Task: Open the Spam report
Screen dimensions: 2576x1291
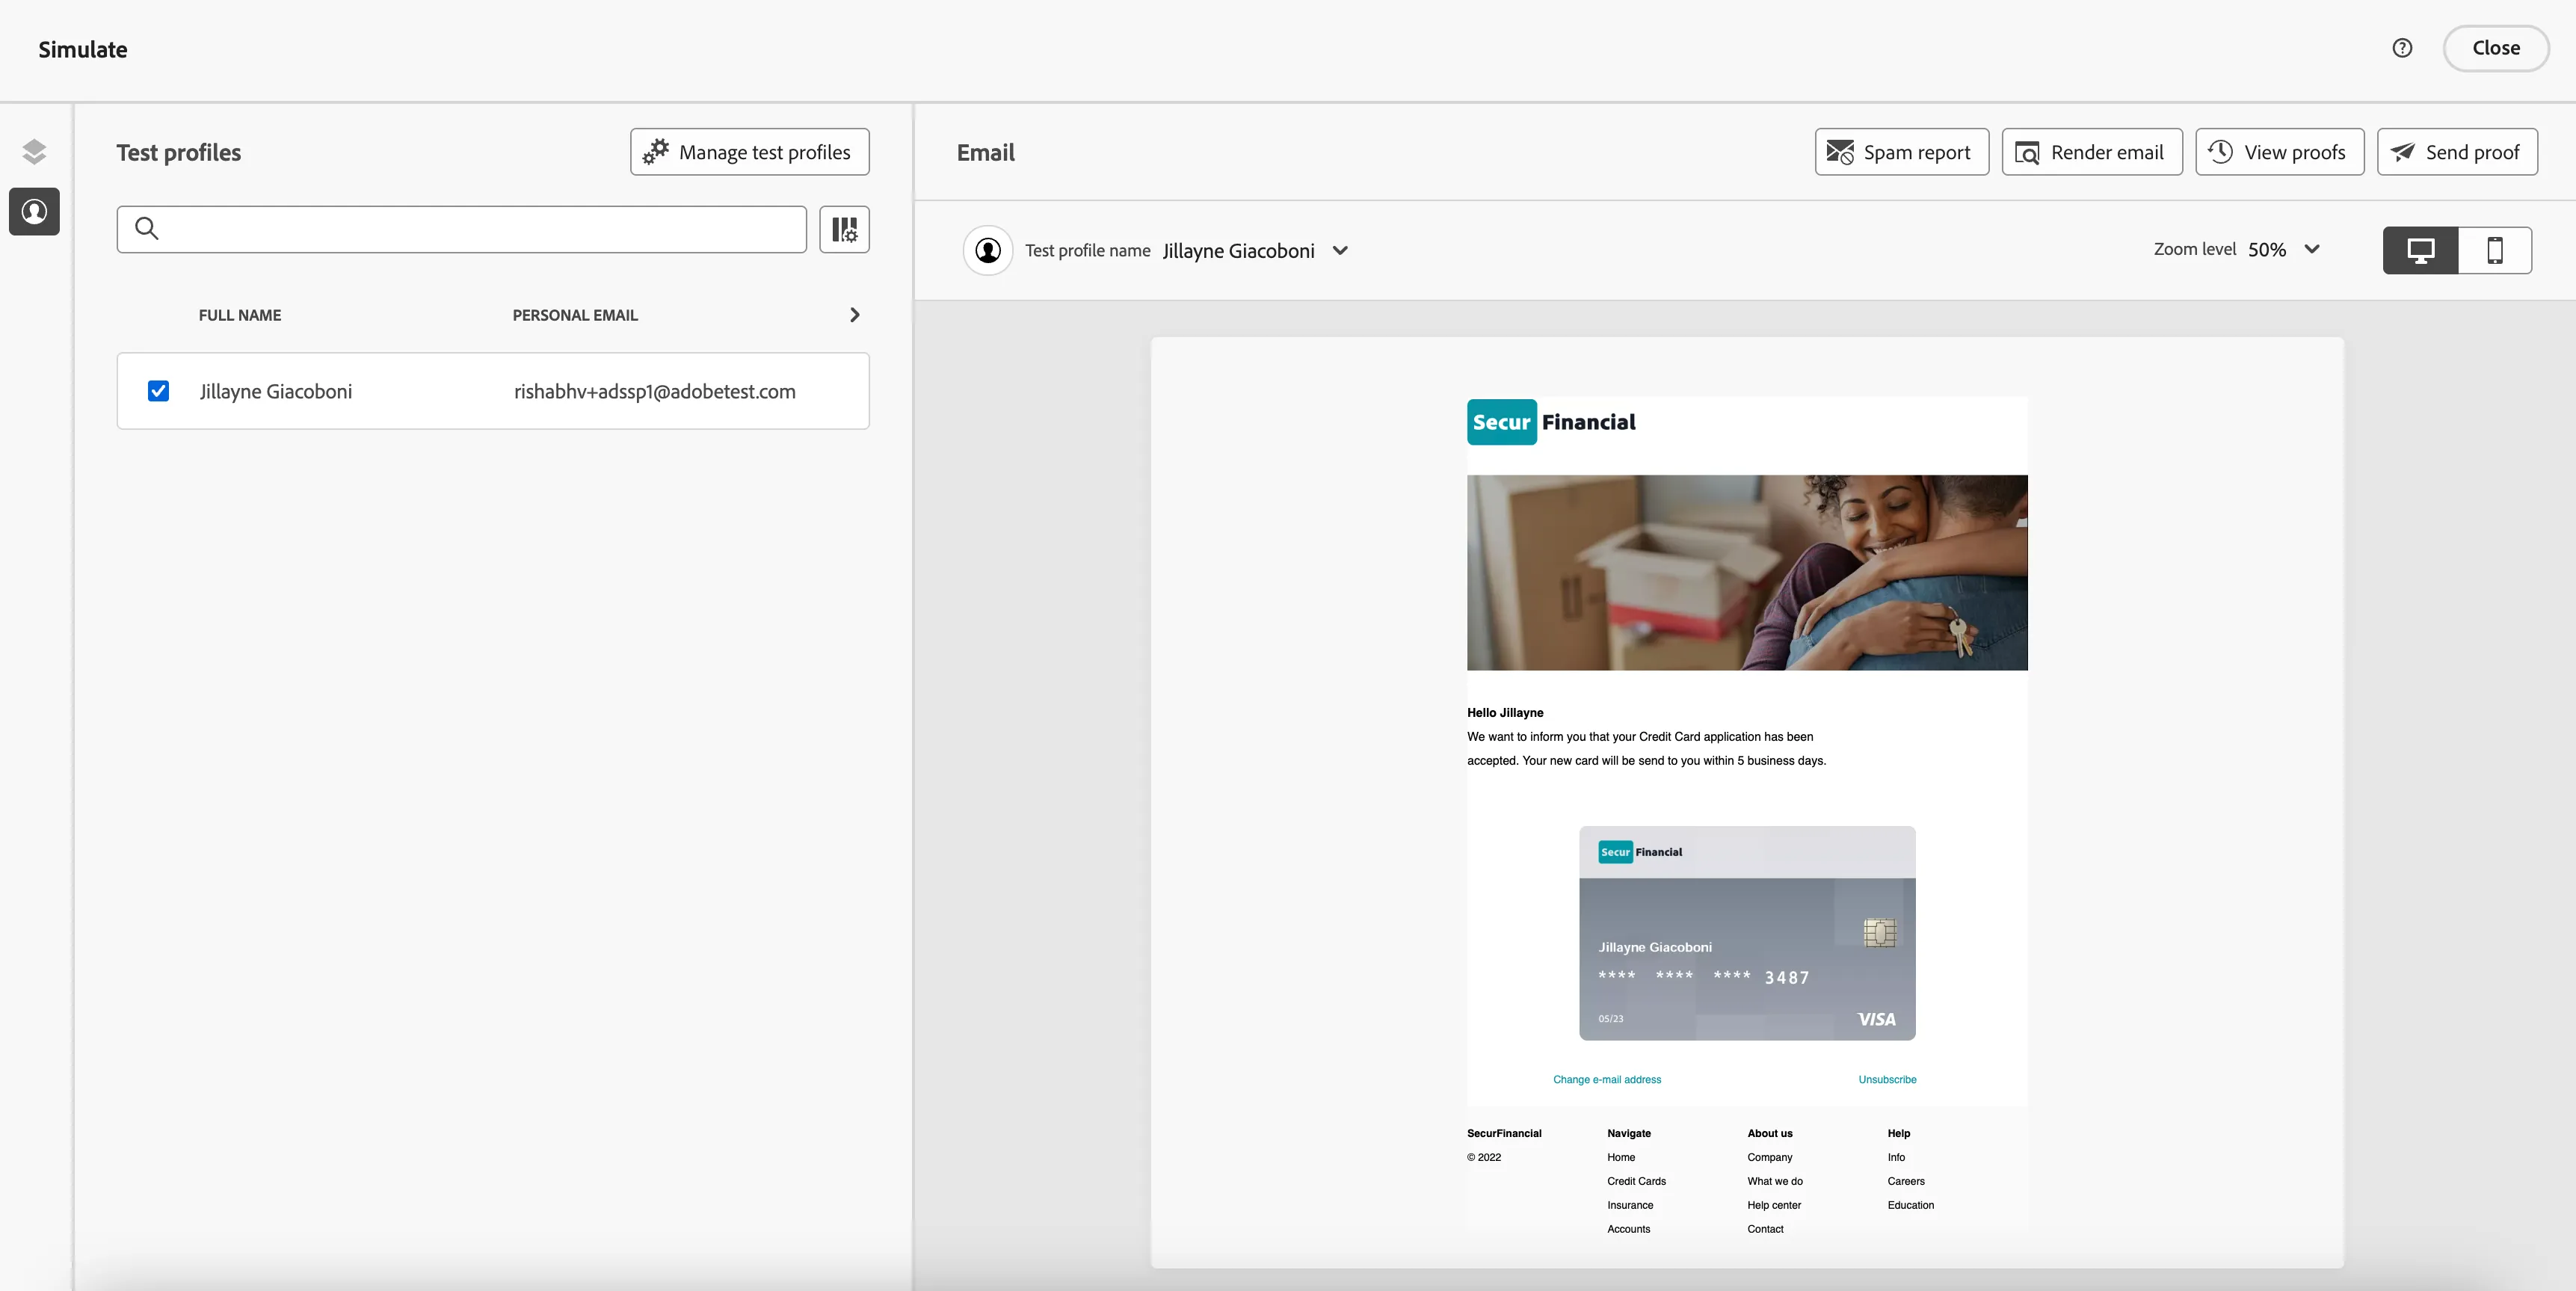Action: [x=1901, y=152]
